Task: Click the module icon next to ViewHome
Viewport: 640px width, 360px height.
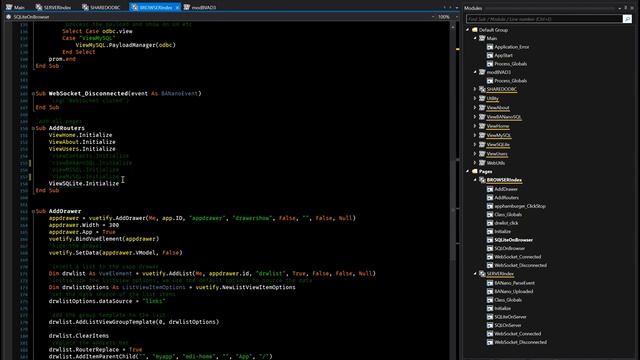Action: [x=482, y=126]
